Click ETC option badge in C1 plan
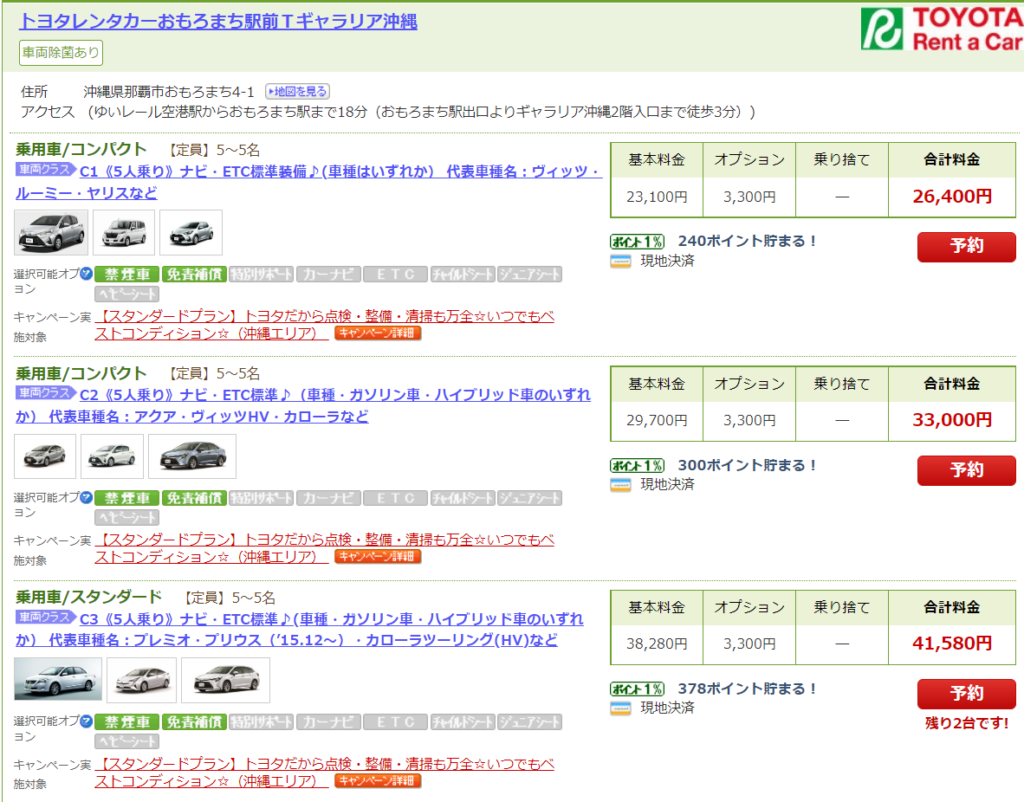1024x802 pixels. point(395,274)
